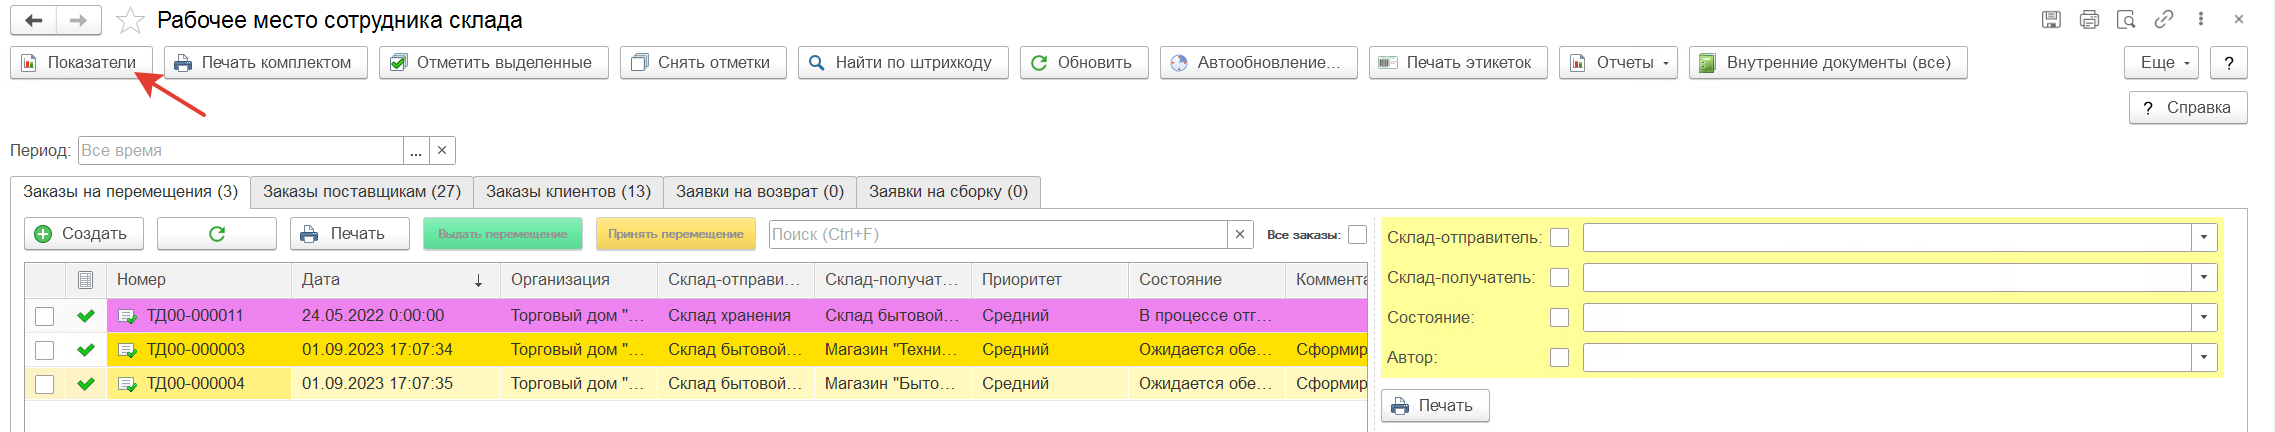
Task: Expand the Отчеты dropdown menu
Action: pos(1618,62)
